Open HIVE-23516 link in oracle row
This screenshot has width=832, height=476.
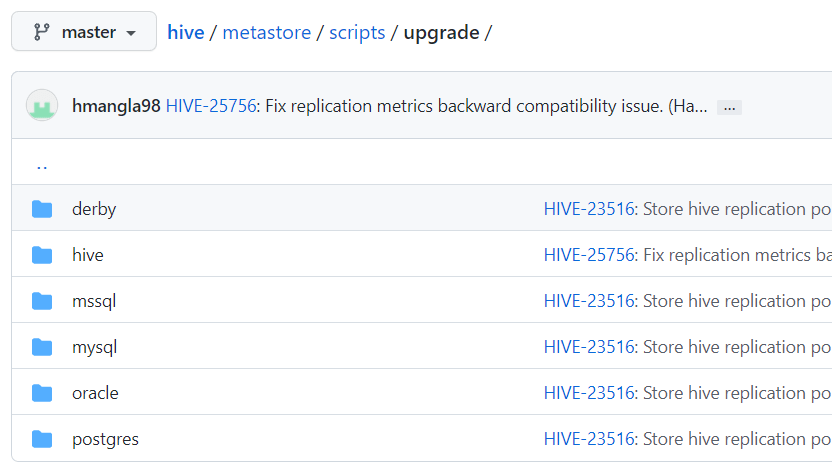click(x=589, y=393)
